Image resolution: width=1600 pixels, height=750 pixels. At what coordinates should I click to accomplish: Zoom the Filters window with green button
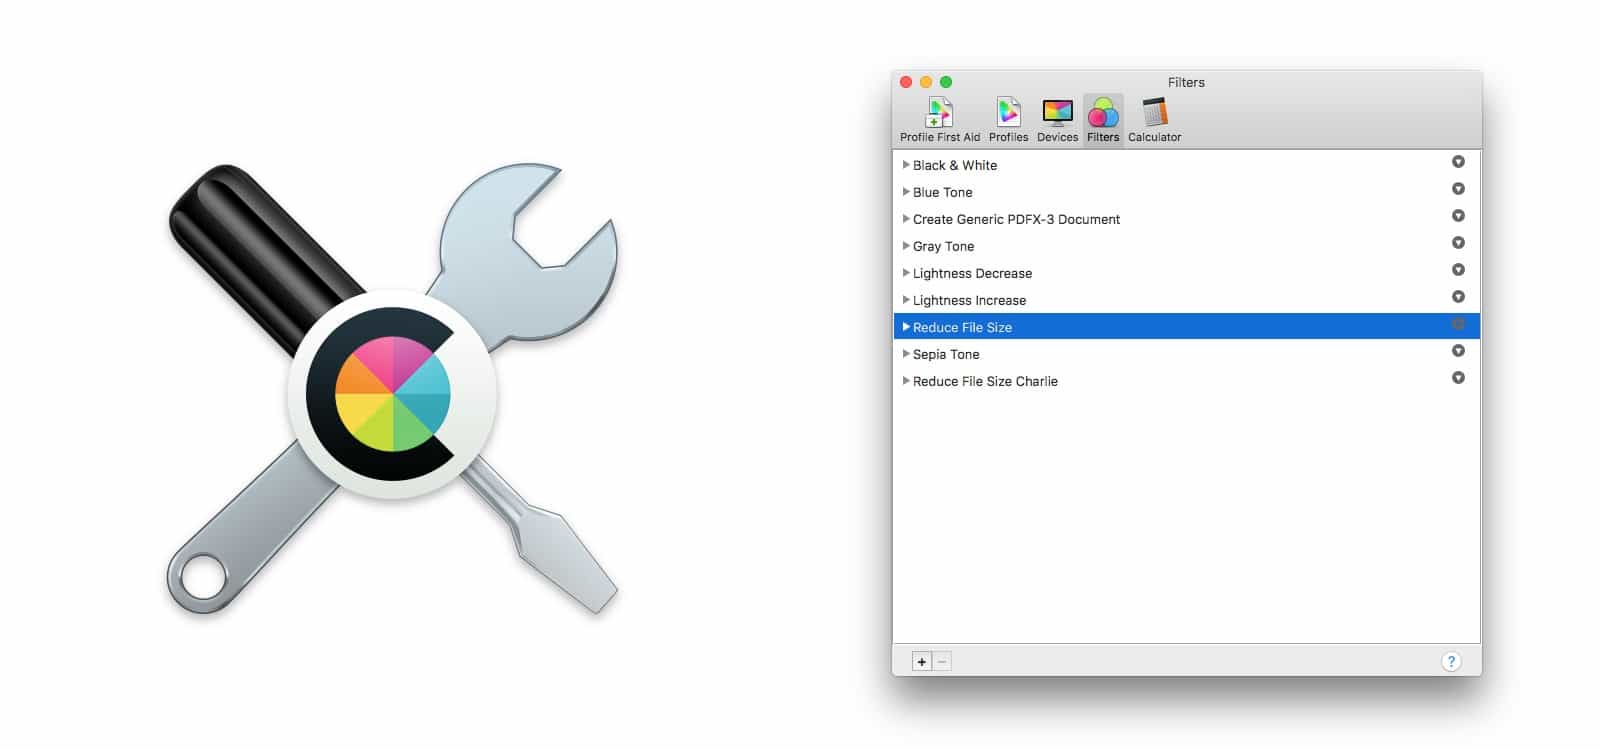(x=946, y=82)
